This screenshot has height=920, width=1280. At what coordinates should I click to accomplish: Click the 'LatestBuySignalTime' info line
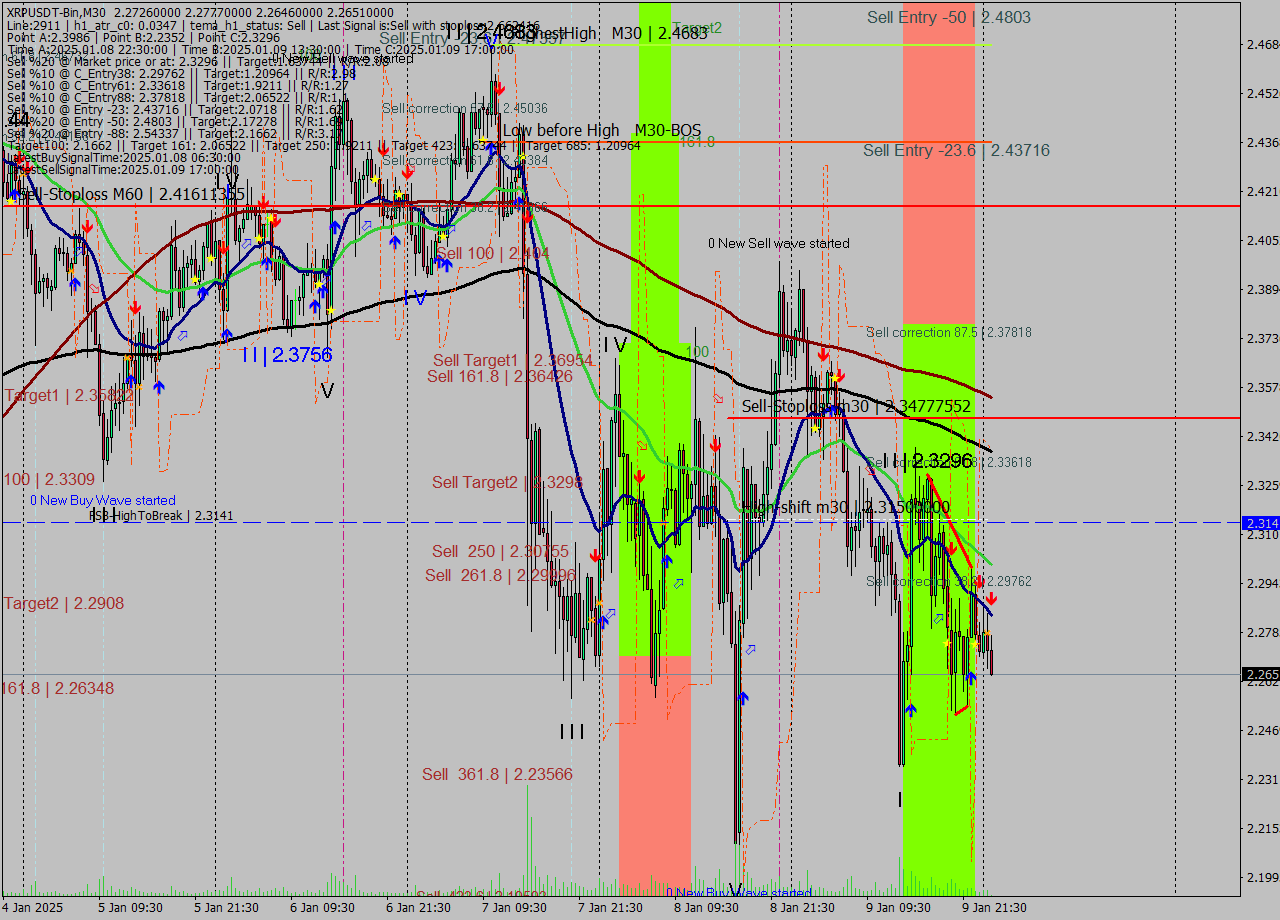point(124,157)
